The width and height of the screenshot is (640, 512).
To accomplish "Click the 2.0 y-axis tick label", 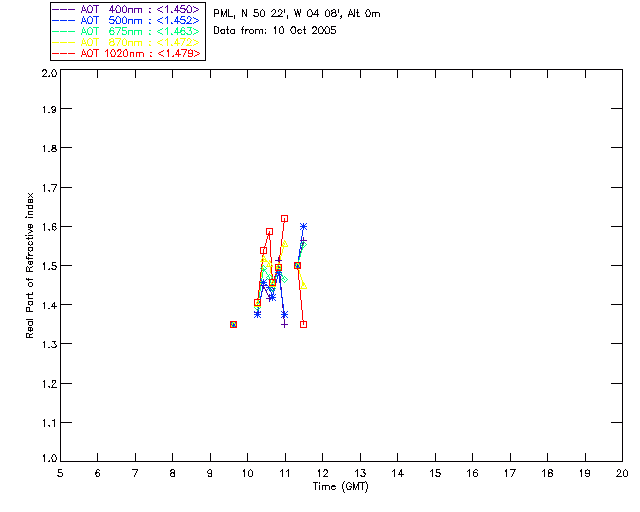I will 49,74.
